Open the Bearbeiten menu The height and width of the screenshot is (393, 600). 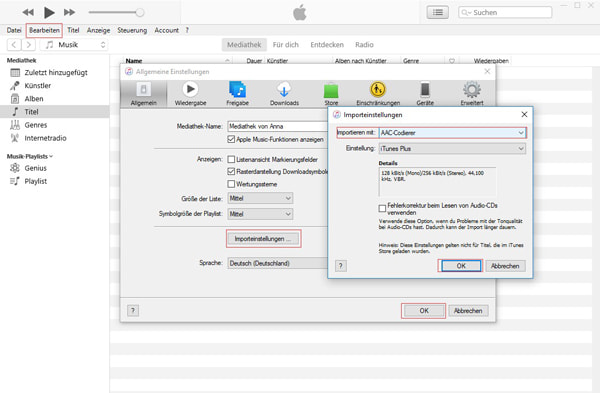44,30
